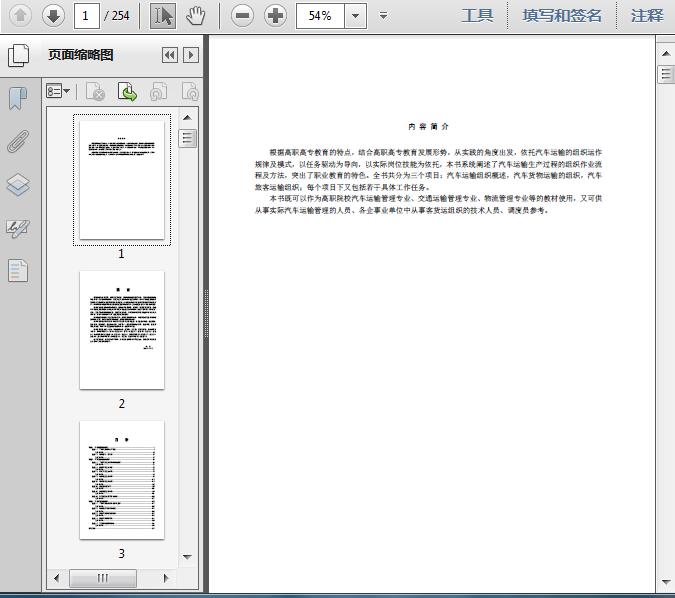Click the rotate pages counterclockwise icon
Screen dimensions: 675x598
[x=158, y=91]
